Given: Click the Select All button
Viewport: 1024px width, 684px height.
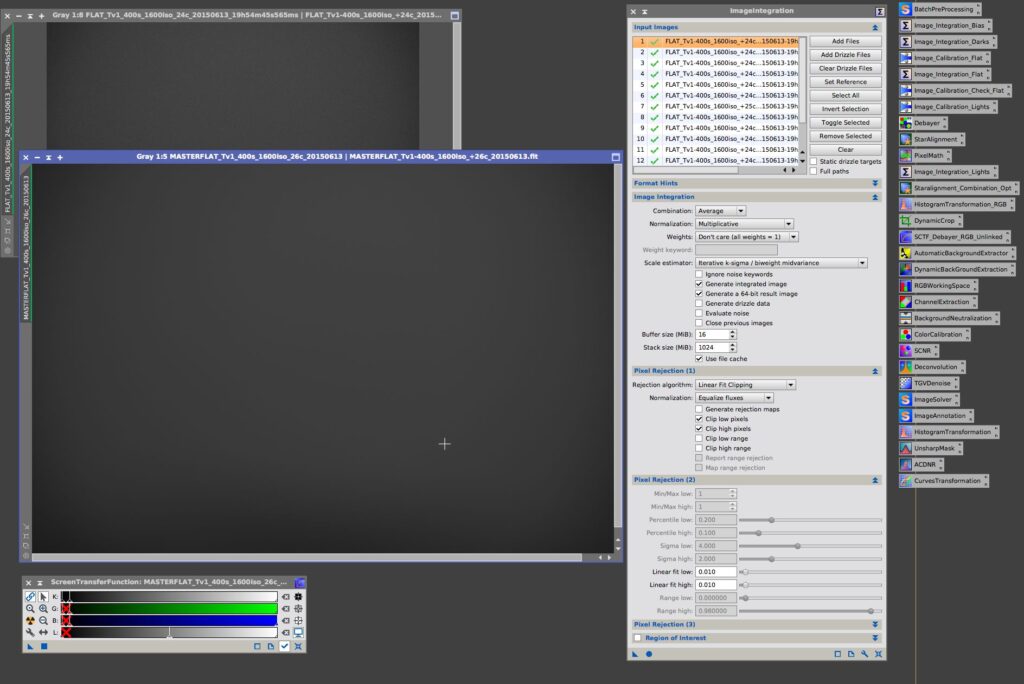Looking at the screenshot, I should pos(845,95).
